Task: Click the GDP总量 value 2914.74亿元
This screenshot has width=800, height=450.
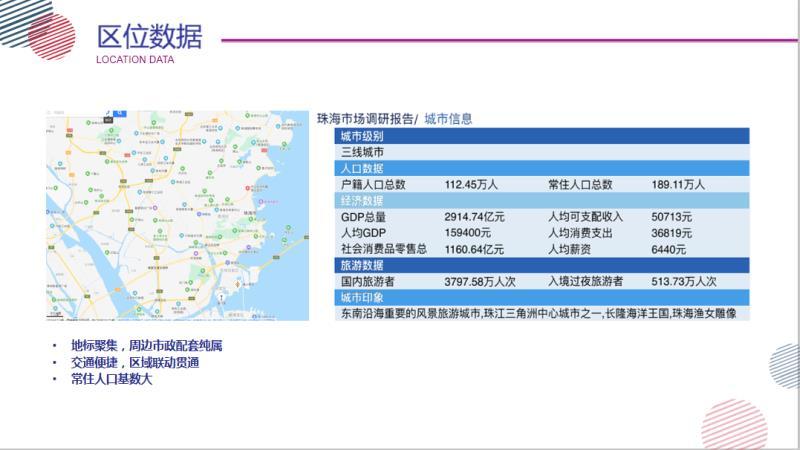Action: click(x=474, y=217)
